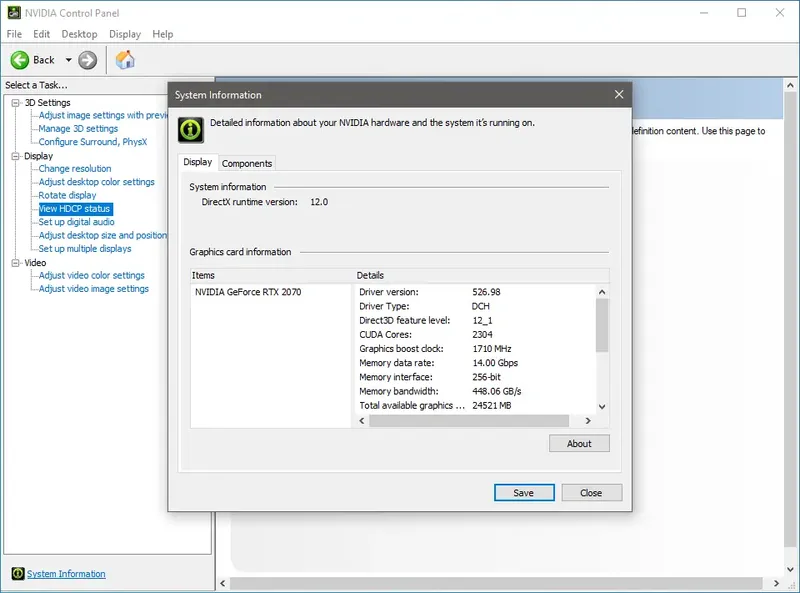Click the green Back arrow icon
800x593 pixels.
coord(20,60)
